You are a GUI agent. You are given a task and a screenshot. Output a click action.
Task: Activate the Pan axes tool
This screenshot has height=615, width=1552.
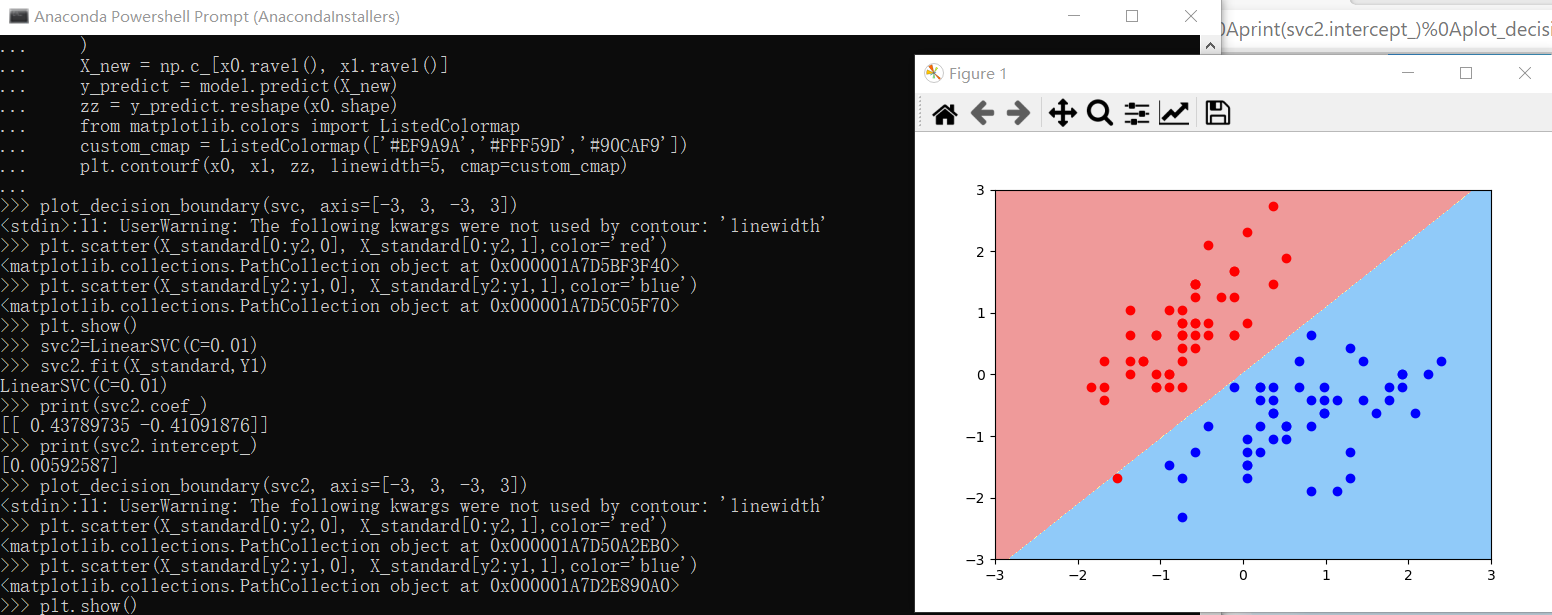[1062, 114]
